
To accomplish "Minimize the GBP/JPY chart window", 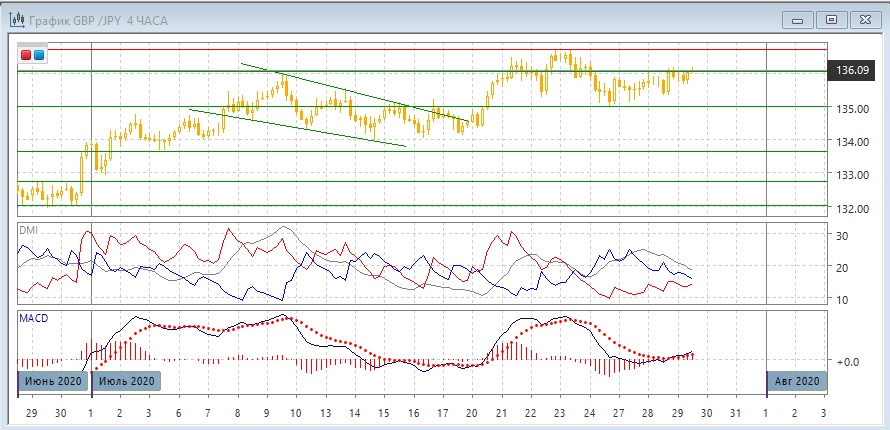I will pos(797,19).
